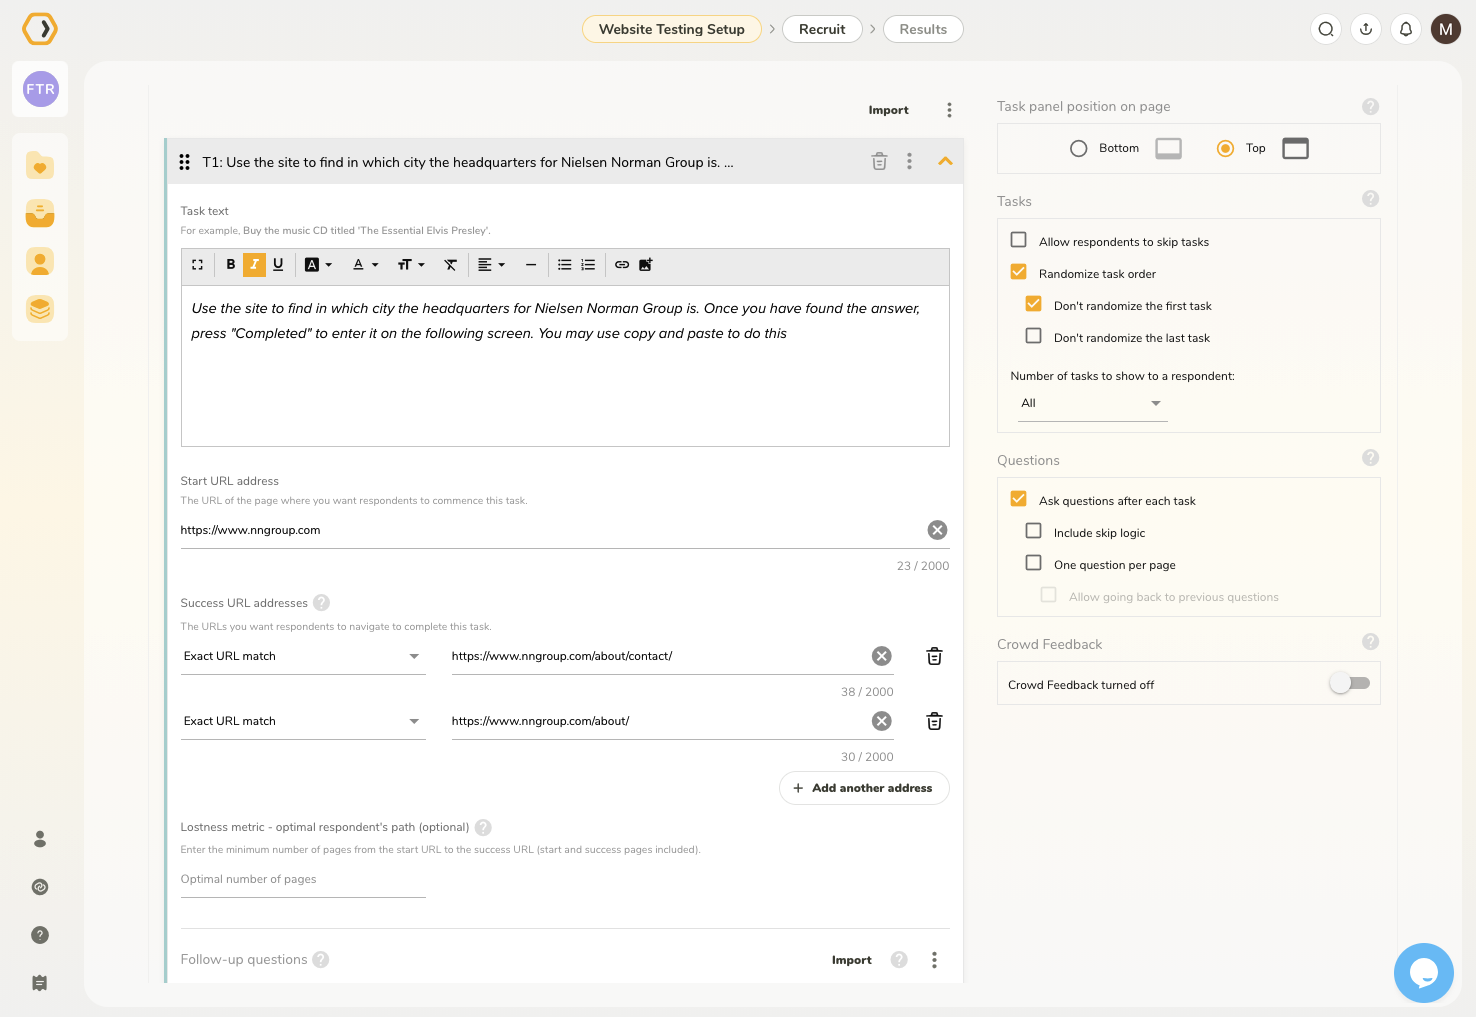The width and height of the screenshot is (1476, 1017).
Task: Select the Bottom task panel position
Action: [1078, 149]
